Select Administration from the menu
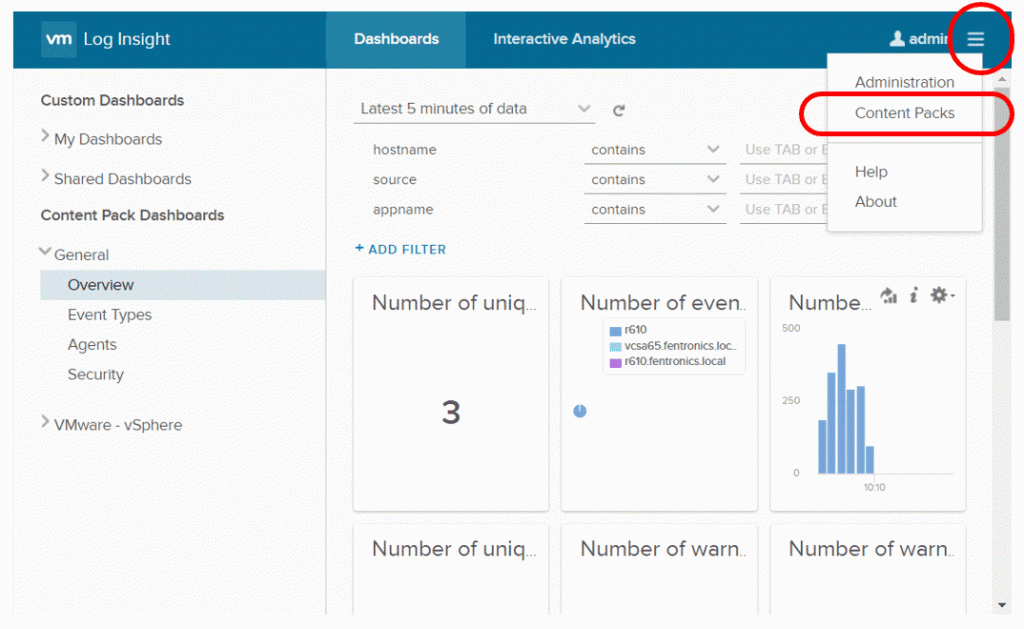Viewport: 1024px width, 629px height. pyautogui.click(x=904, y=82)
